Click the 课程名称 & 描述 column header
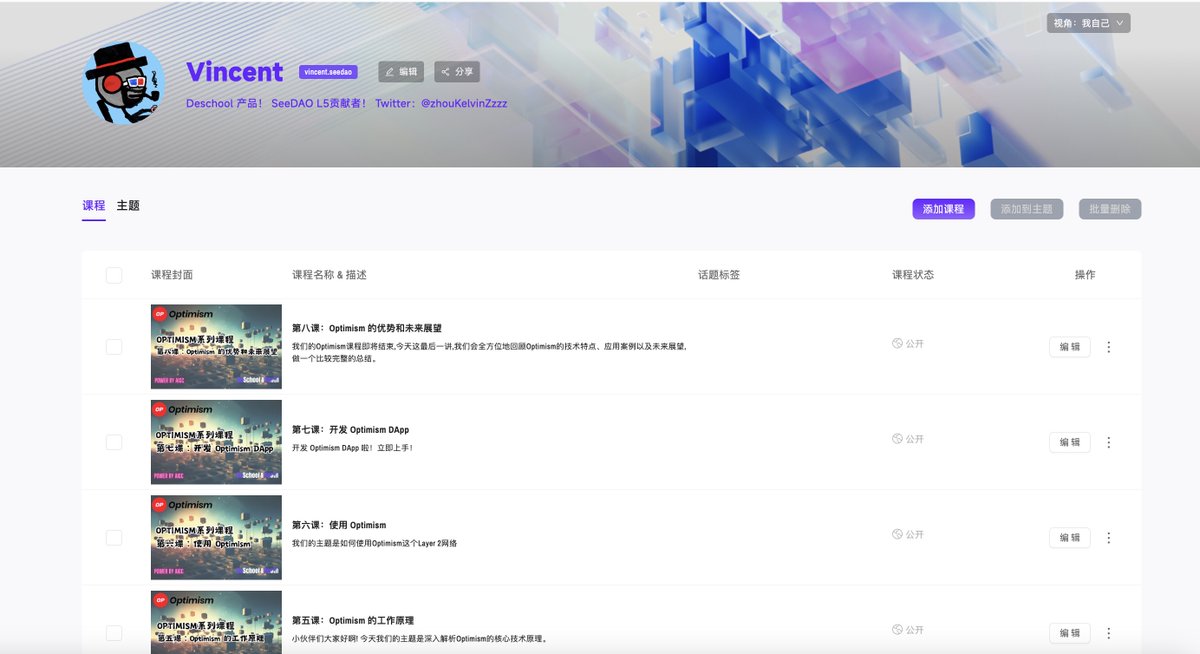The width and height of the screenshot is (1200, 654). pos(329,275)
